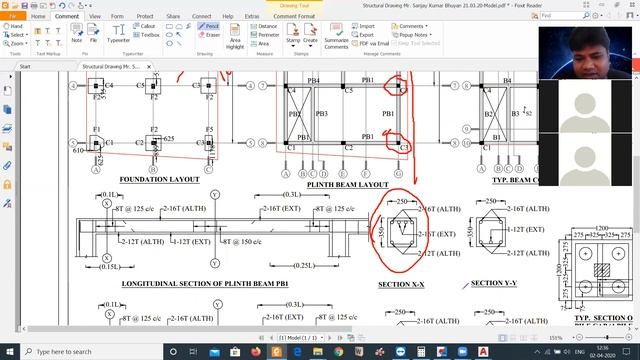Viewport: 640px width, 360px height.
Task: Open the attachments paperclip panel
Action: click(7, 166)
